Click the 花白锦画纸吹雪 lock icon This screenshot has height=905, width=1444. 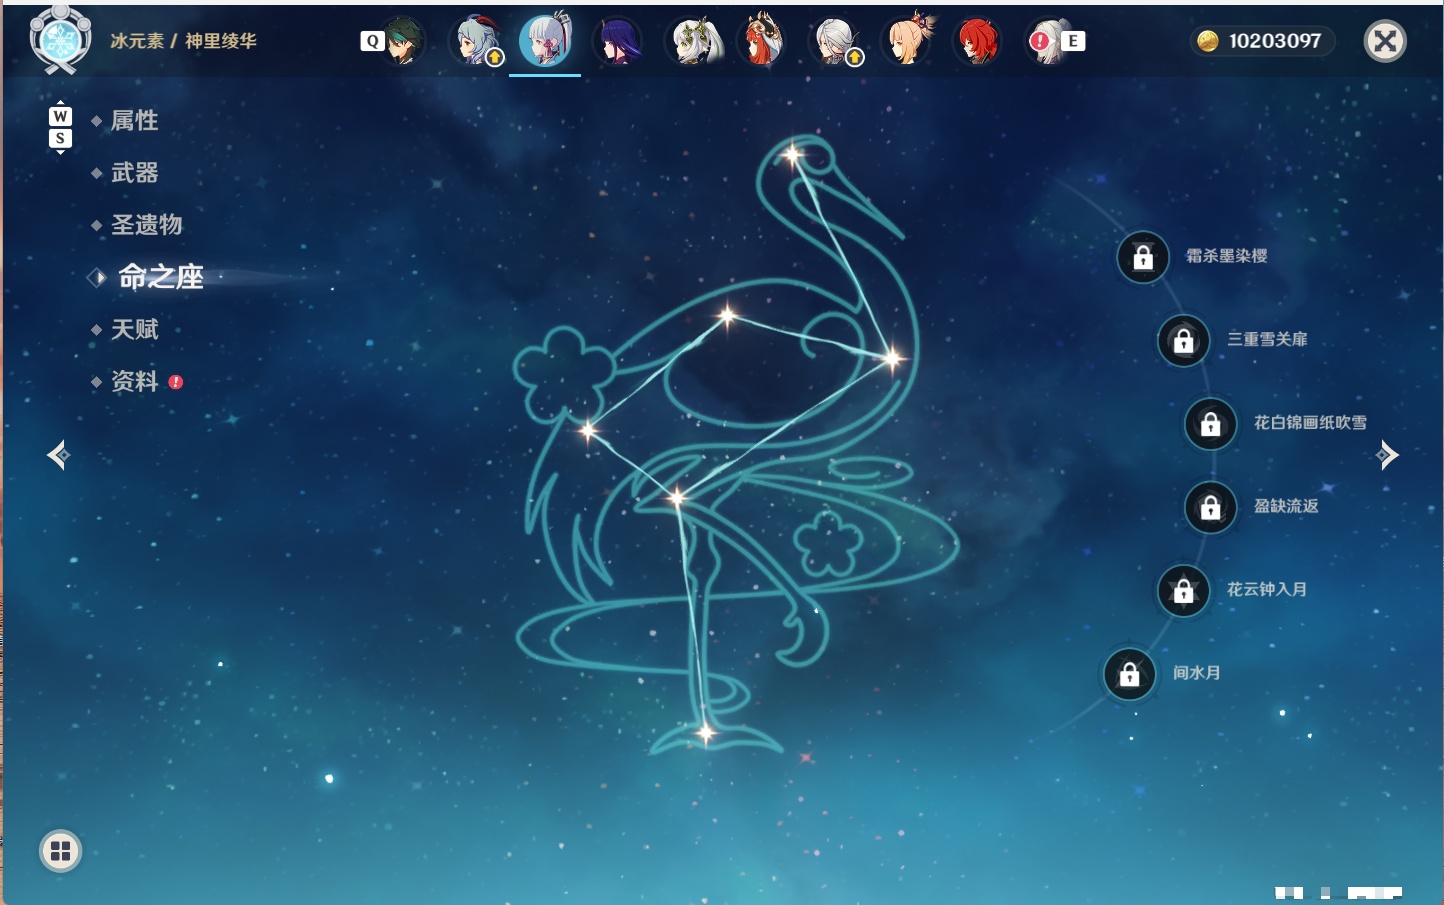pos(1211,424)
